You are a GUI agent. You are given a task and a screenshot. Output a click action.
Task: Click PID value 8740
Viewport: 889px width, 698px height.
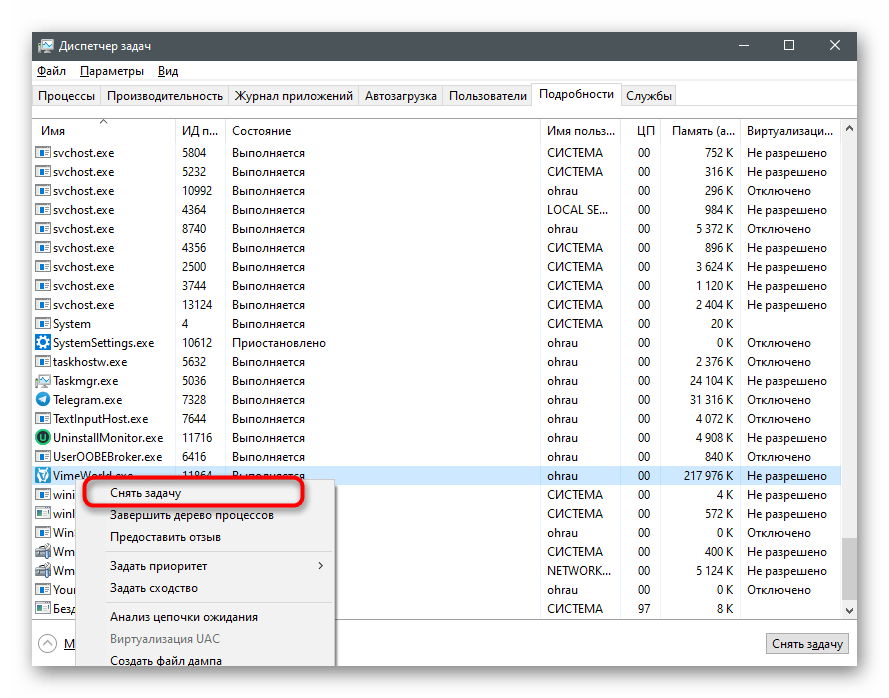pos(194,229)
